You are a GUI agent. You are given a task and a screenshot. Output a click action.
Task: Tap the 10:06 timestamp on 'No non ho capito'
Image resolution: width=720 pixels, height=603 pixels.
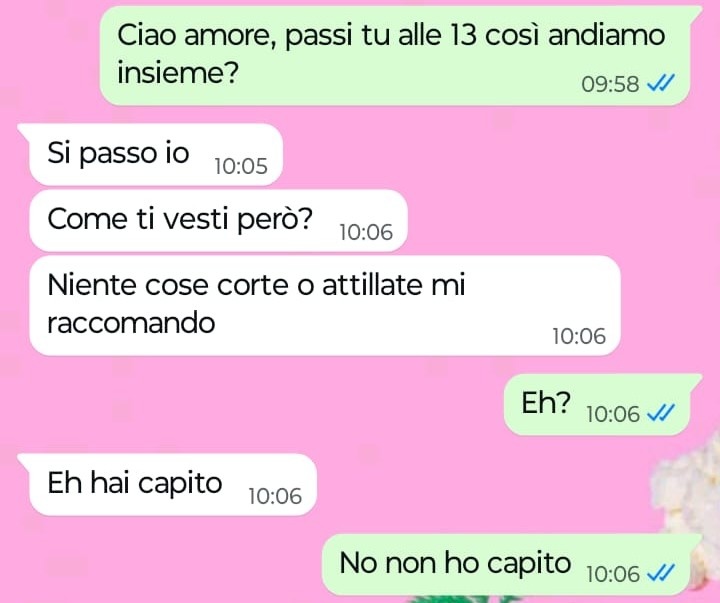click(613, 574)
